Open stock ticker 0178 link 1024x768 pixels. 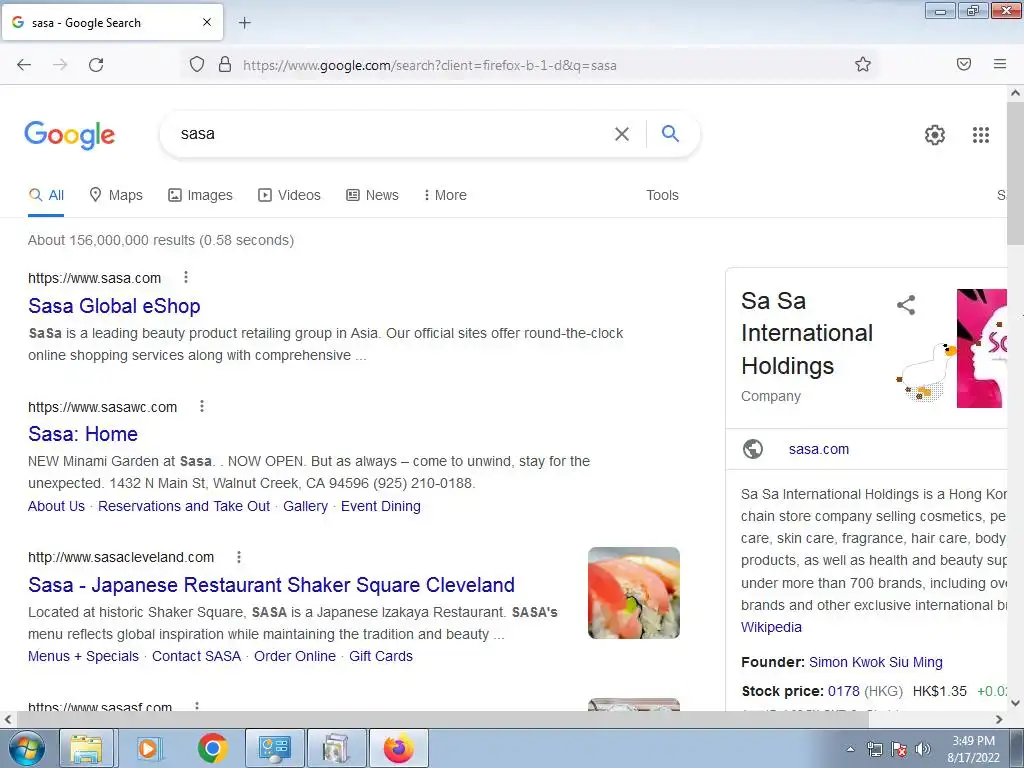pos(844,691)
